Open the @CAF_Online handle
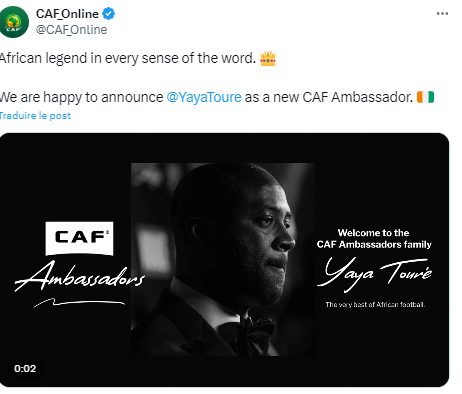Screen dimensions: 462x394 point(71,30)
